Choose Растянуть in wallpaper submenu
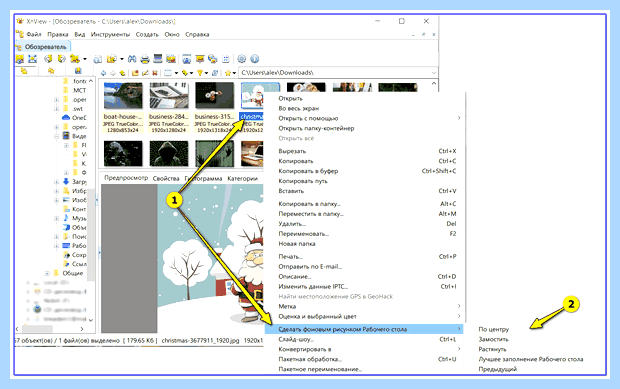This screenshot has height=389, width=620. (x=492, y=349)
